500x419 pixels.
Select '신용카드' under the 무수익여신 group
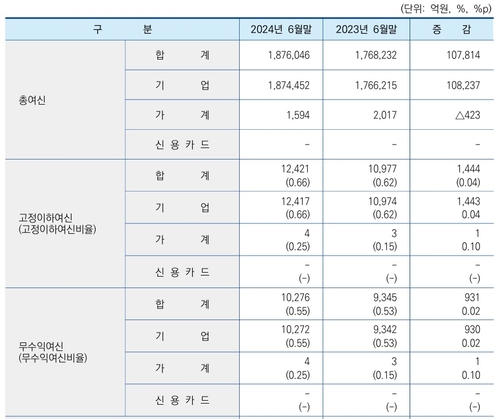182,400
